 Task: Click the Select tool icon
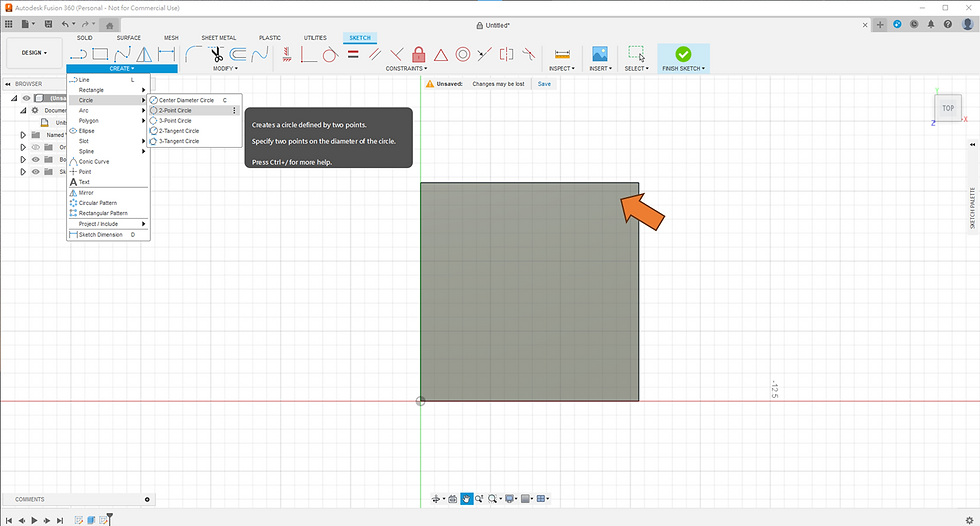tap(636, 54)
